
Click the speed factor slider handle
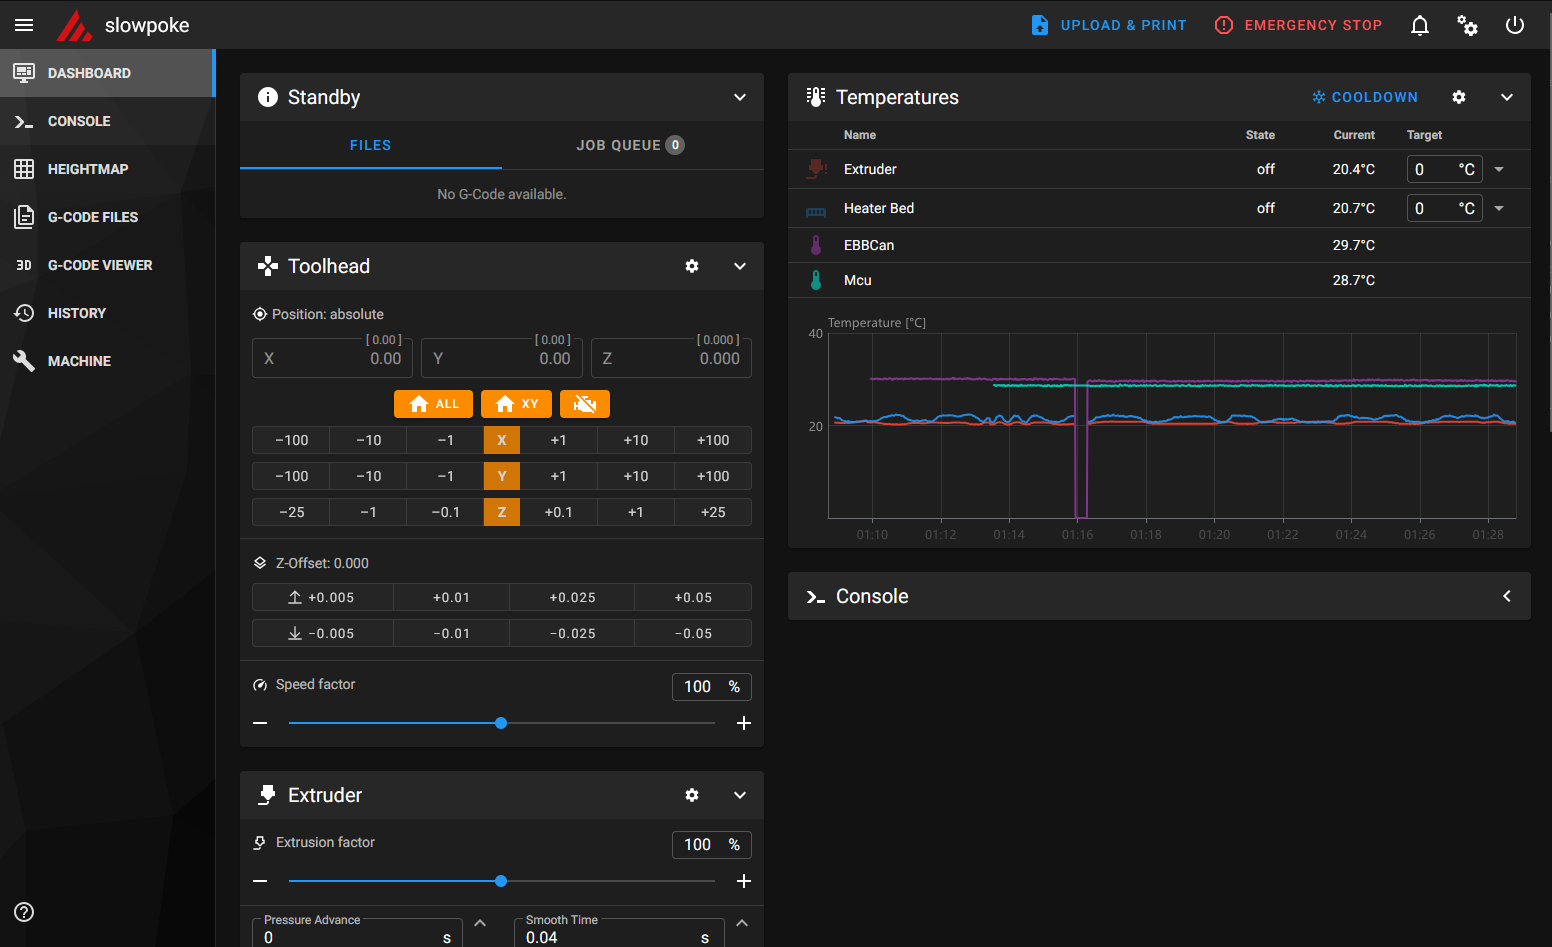(x=501, y=723)
